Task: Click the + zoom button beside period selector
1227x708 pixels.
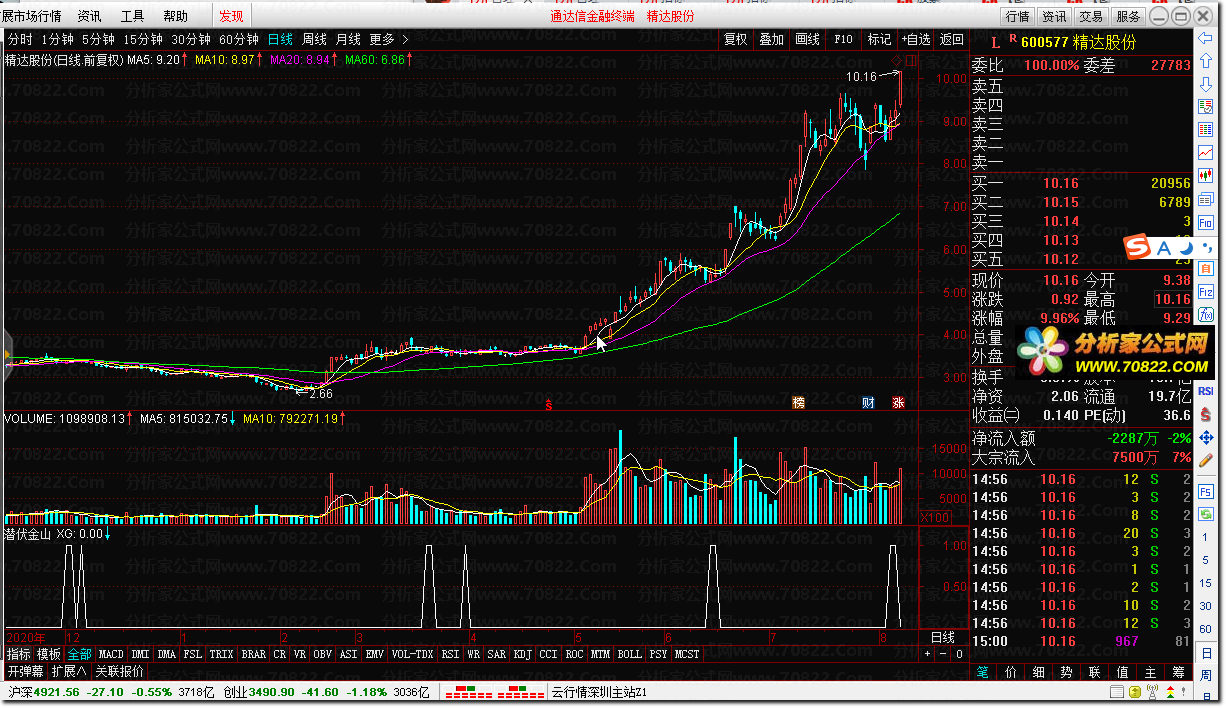Action: [927, 654]
